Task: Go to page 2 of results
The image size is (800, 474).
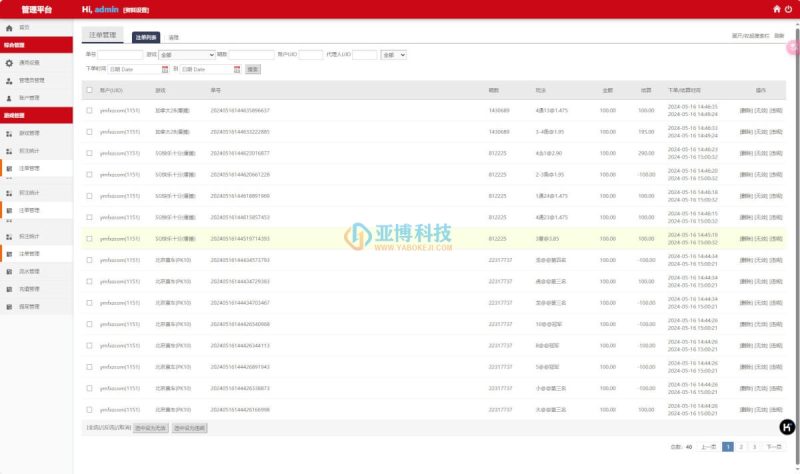Action: 741,446
